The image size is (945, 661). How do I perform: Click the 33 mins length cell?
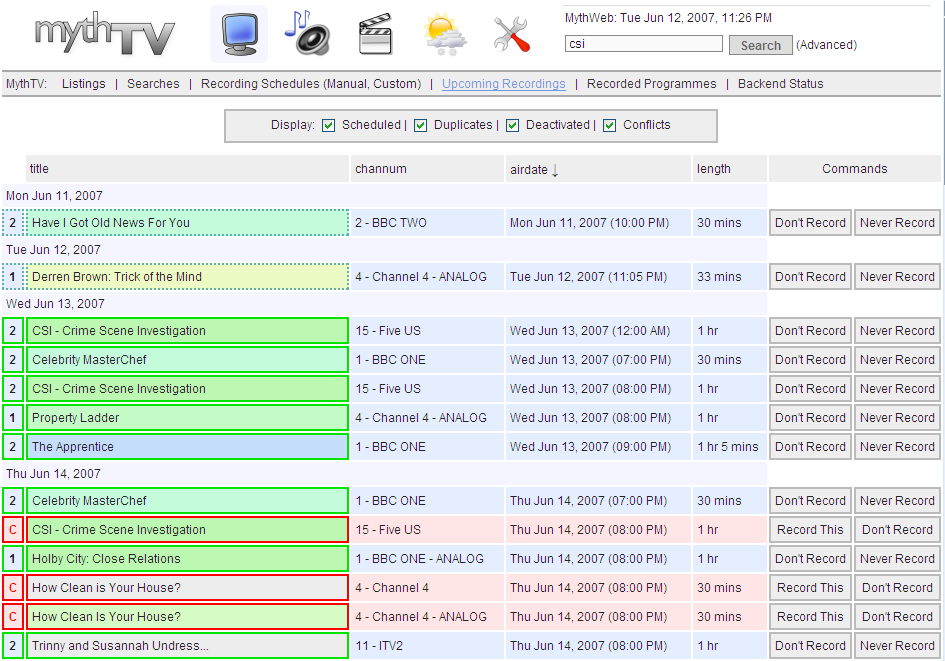click(729, 277)
